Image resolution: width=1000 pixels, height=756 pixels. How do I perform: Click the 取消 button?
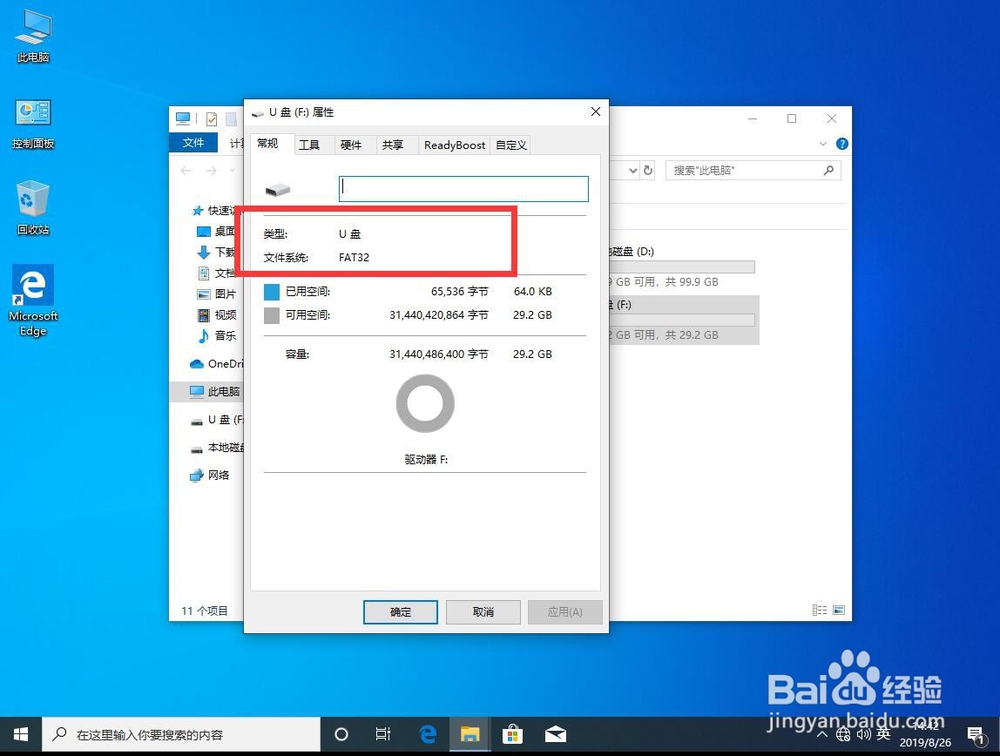[x=483, y=612]
